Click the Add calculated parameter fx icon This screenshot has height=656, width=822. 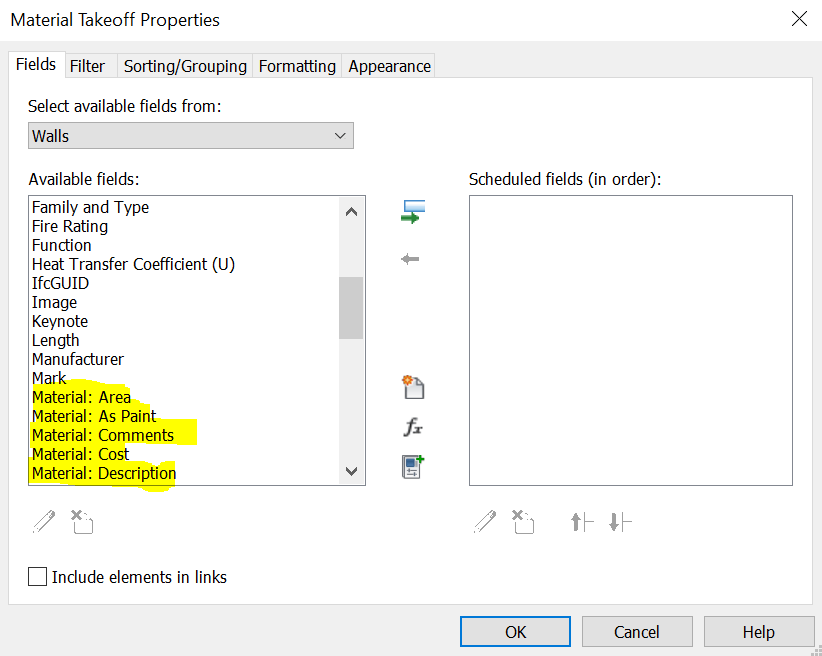412,427
